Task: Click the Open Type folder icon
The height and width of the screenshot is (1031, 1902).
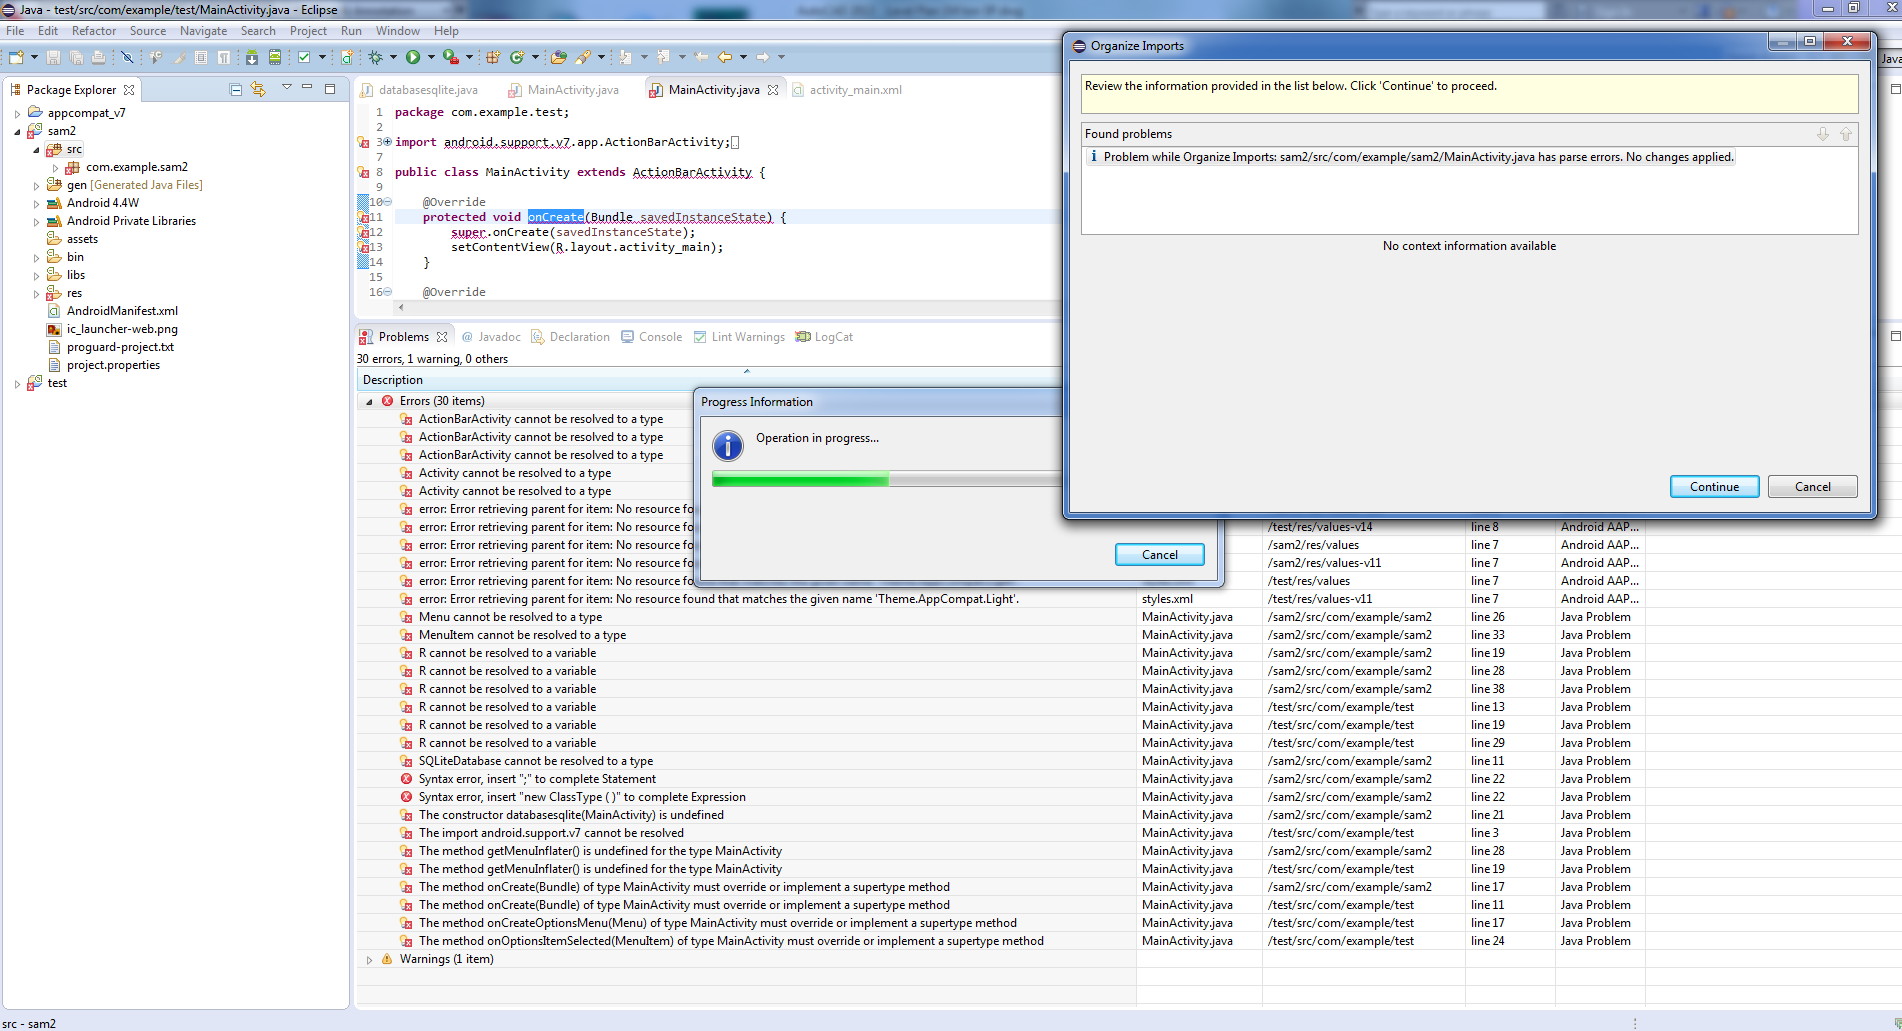Action: tap(559, 57)
